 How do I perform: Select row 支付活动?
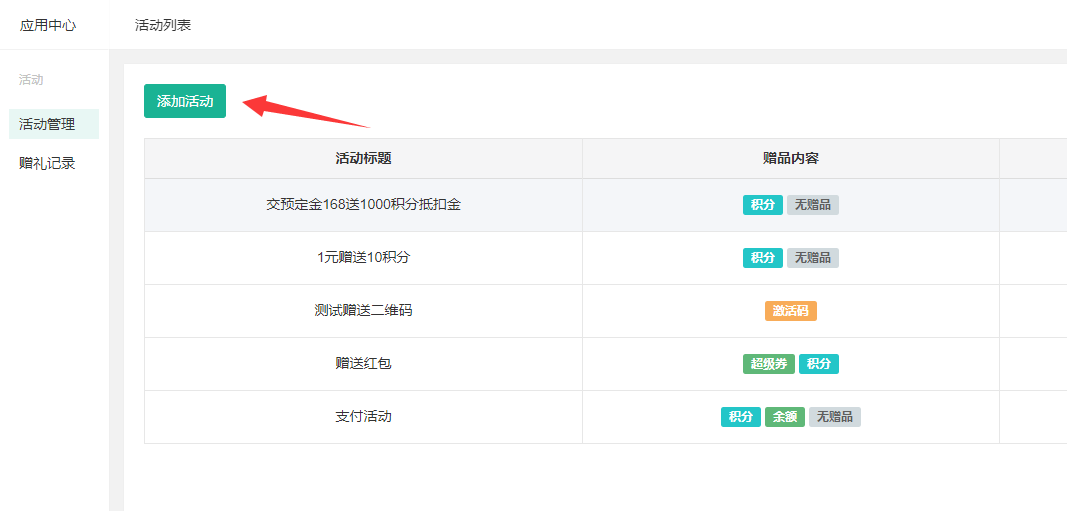(606, 417)
